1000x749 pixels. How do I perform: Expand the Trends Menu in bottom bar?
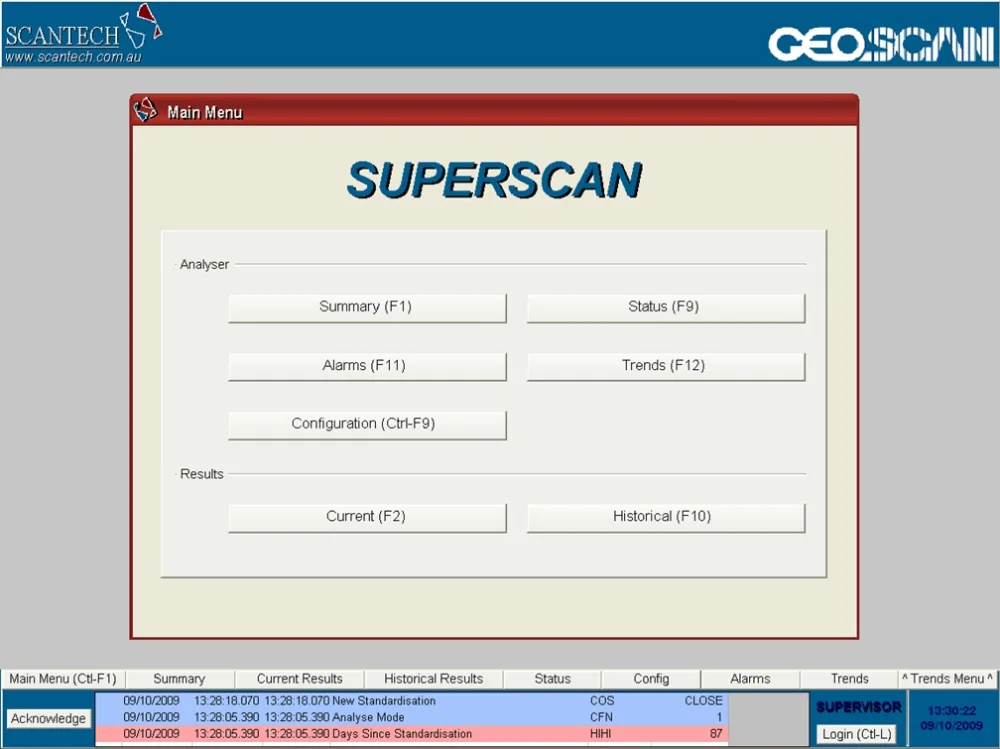point(947,679)
